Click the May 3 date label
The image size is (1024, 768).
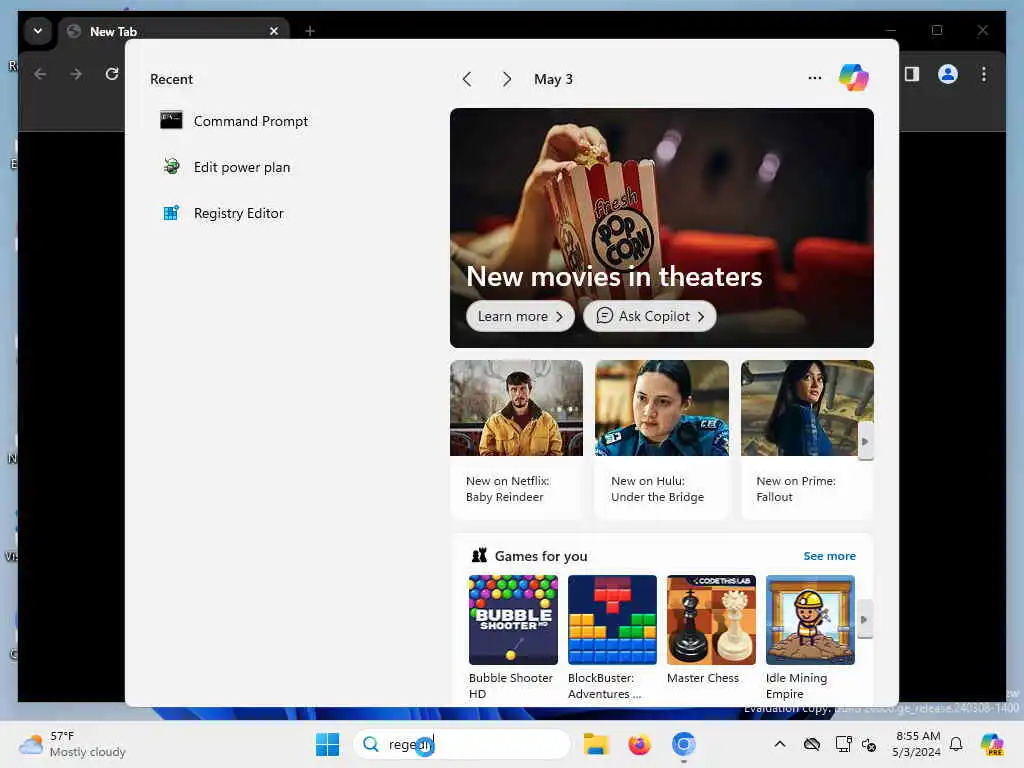coord(553,79)
